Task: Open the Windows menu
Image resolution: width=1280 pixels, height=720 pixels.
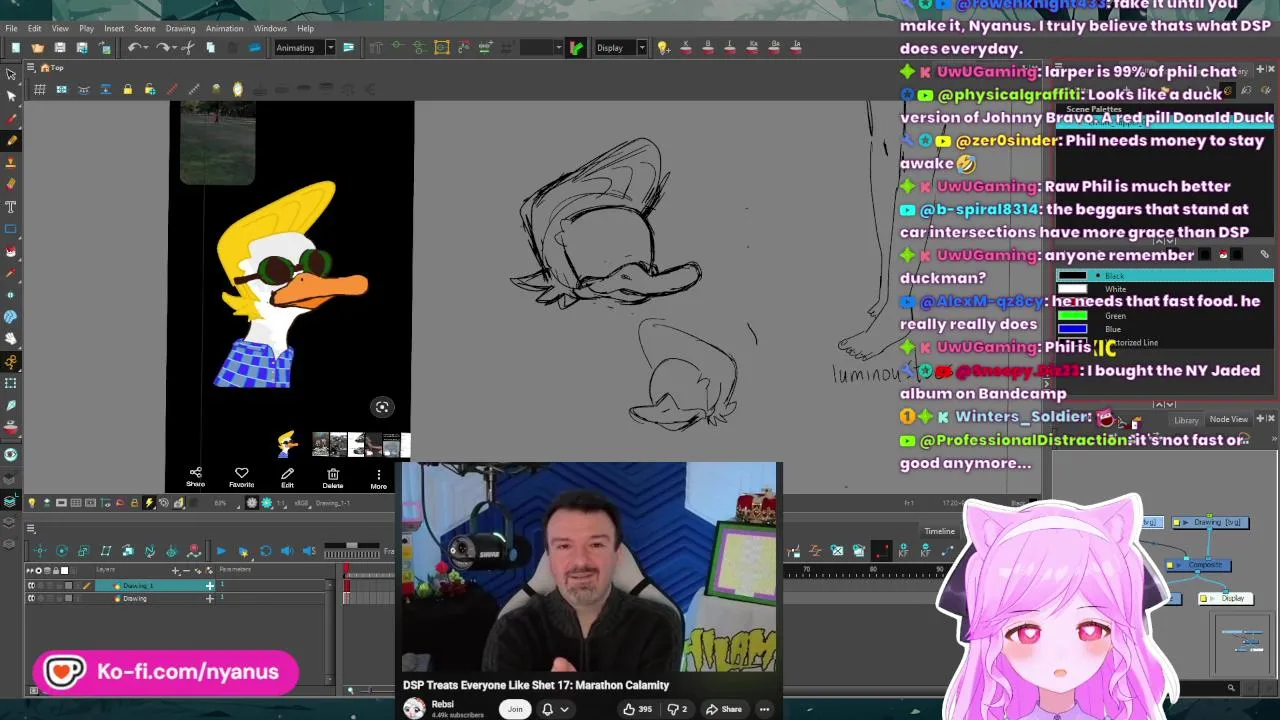Action: 270,28
